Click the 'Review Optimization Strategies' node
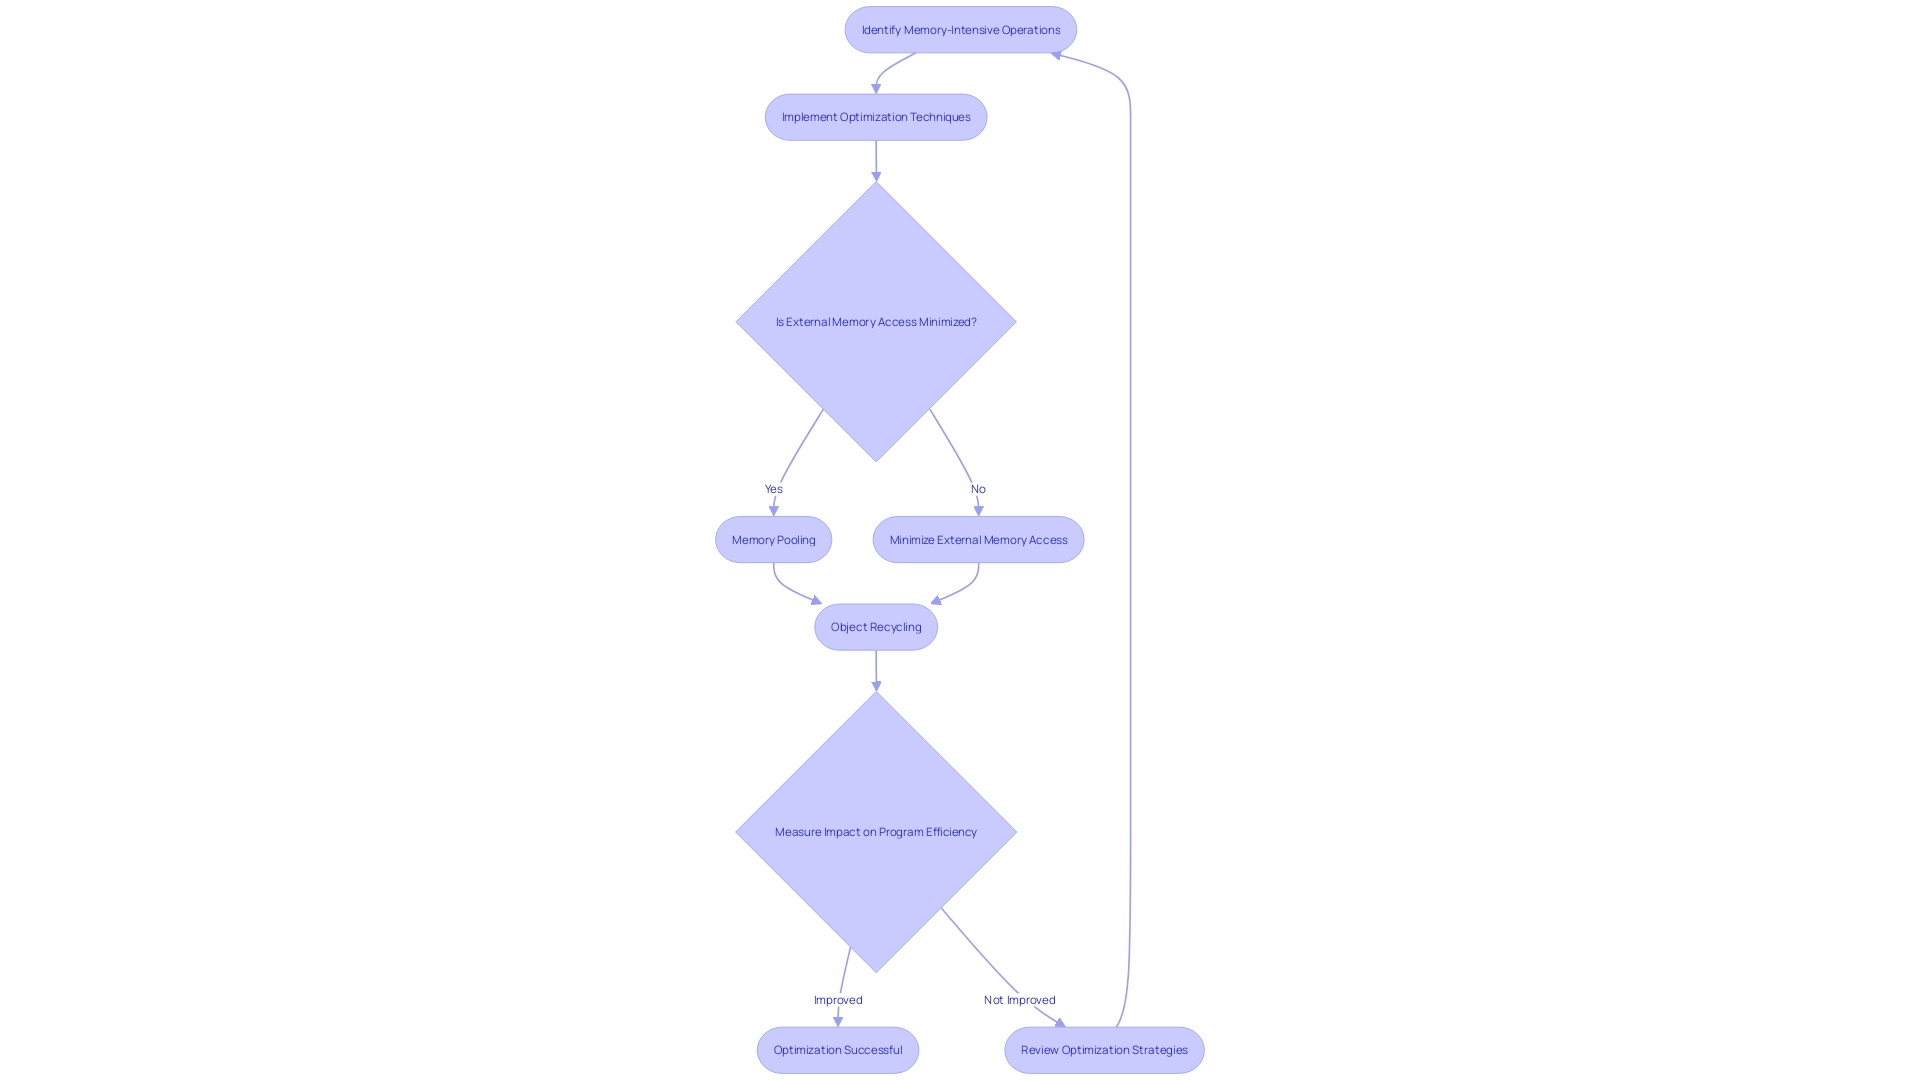Image resolution: width=1920 pixels, height=1080 pixels. point(1104,1048)
